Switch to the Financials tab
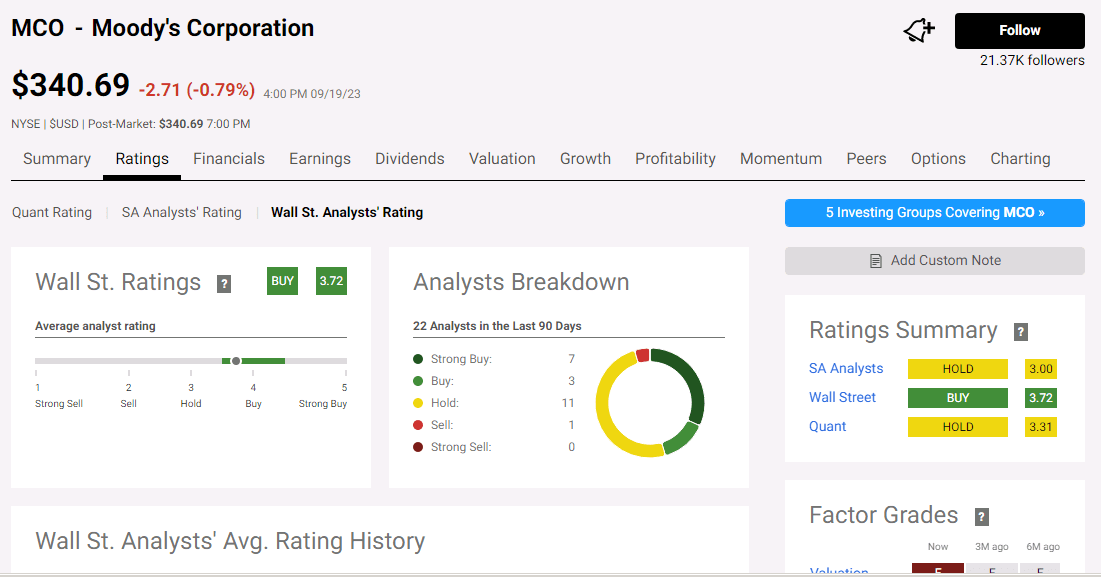This screenshot has width=1101, height=577. (x=229, y=159)
